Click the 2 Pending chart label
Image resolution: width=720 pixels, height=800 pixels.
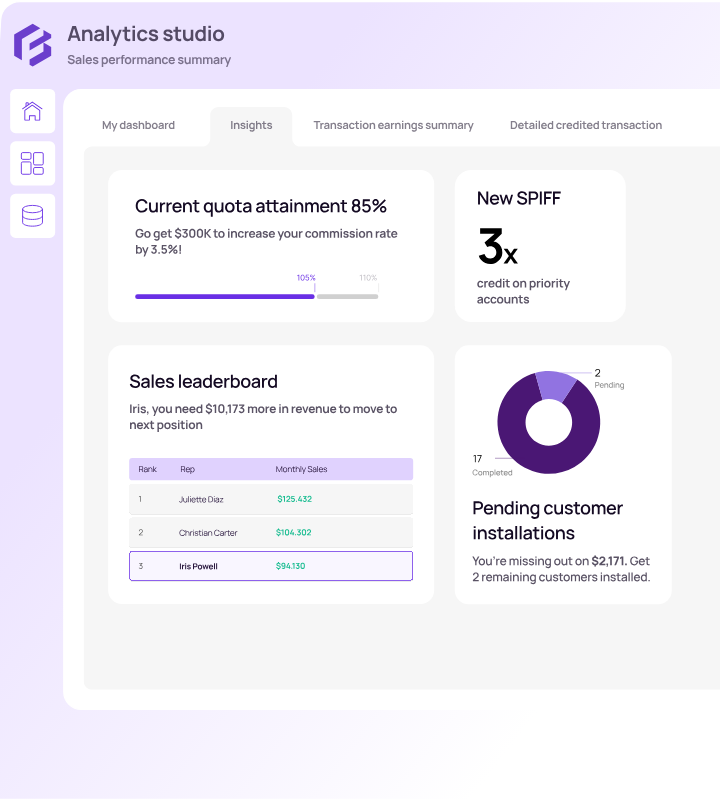click(609, 379)
